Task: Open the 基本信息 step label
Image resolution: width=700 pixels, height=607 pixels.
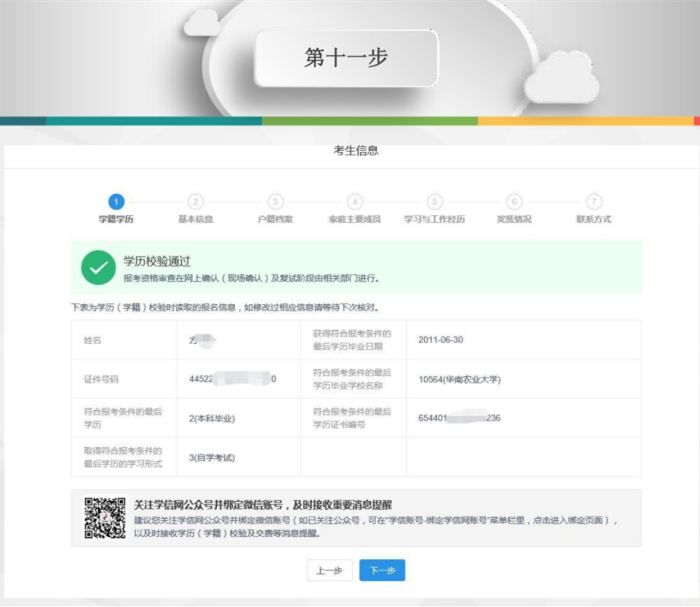Action: (x=195, y=219)
